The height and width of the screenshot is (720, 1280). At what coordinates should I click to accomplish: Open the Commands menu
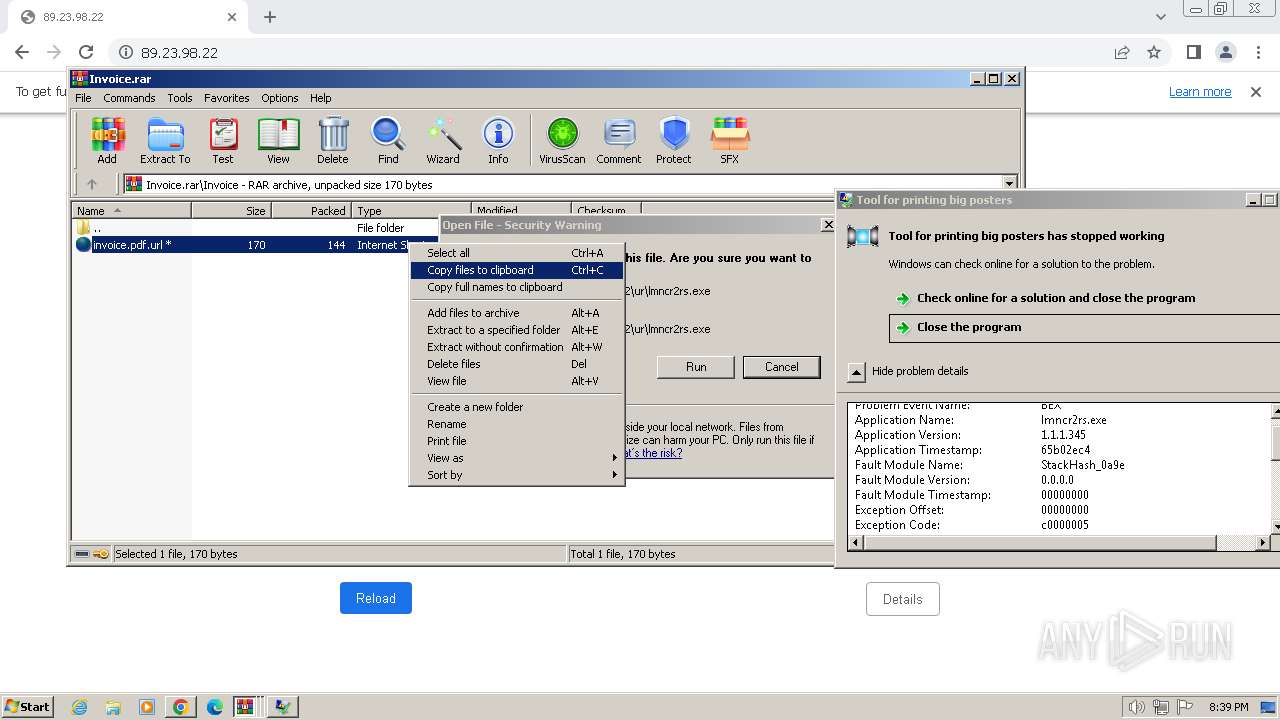pos(129,98)
